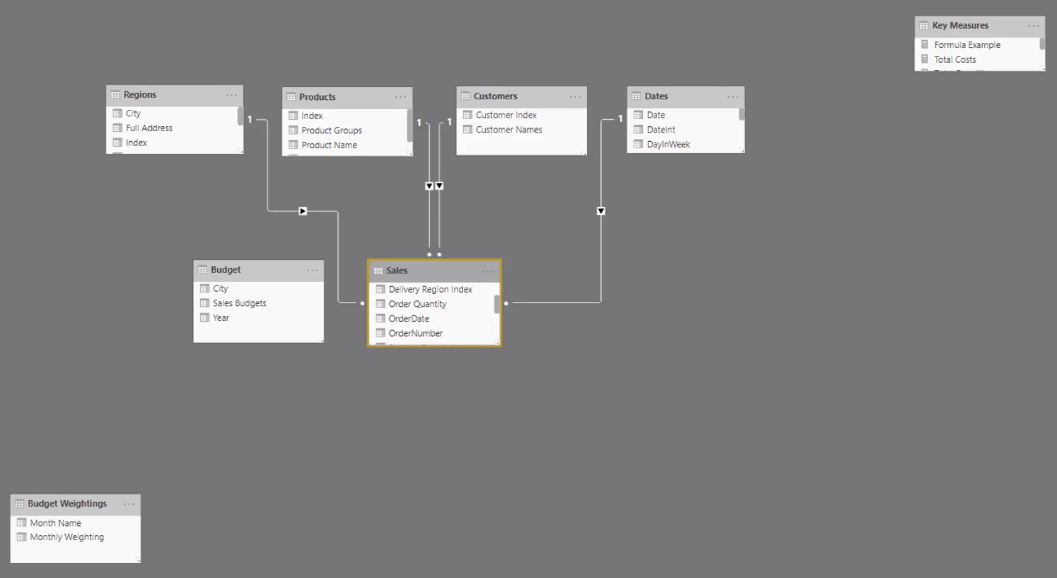Click the Key Measures table scrollbar

pyautogui.click(x=1042, y=45)
